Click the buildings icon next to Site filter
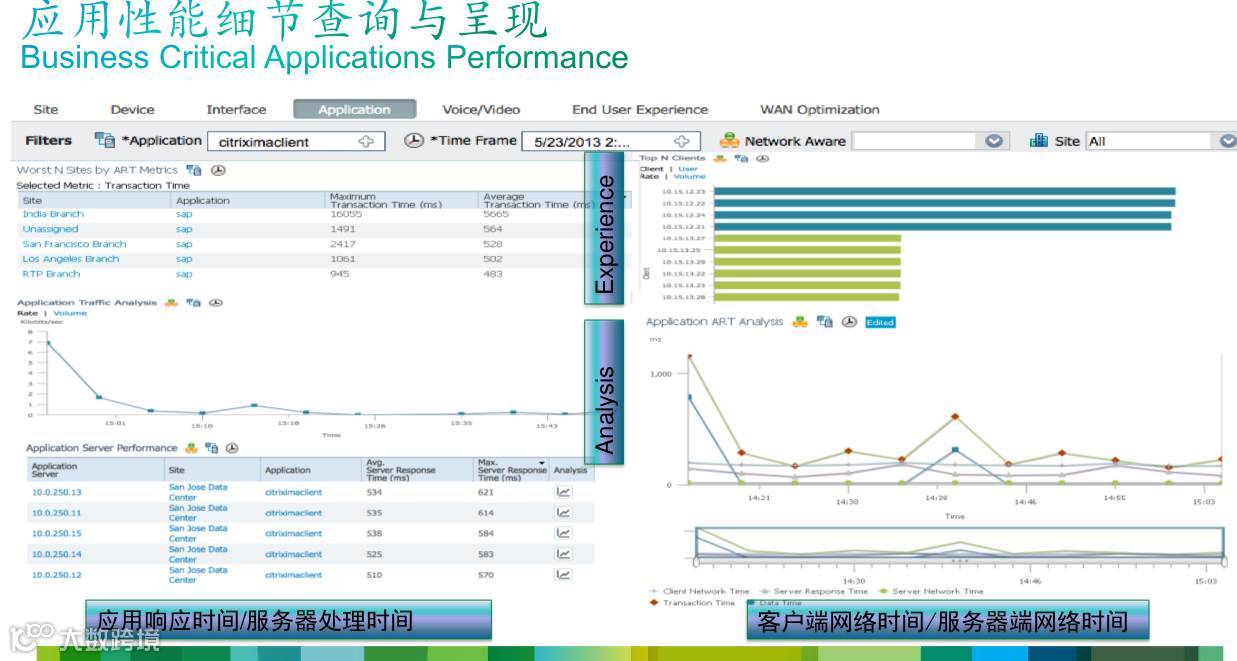 pyautogui.click(x=1039, y=141)
